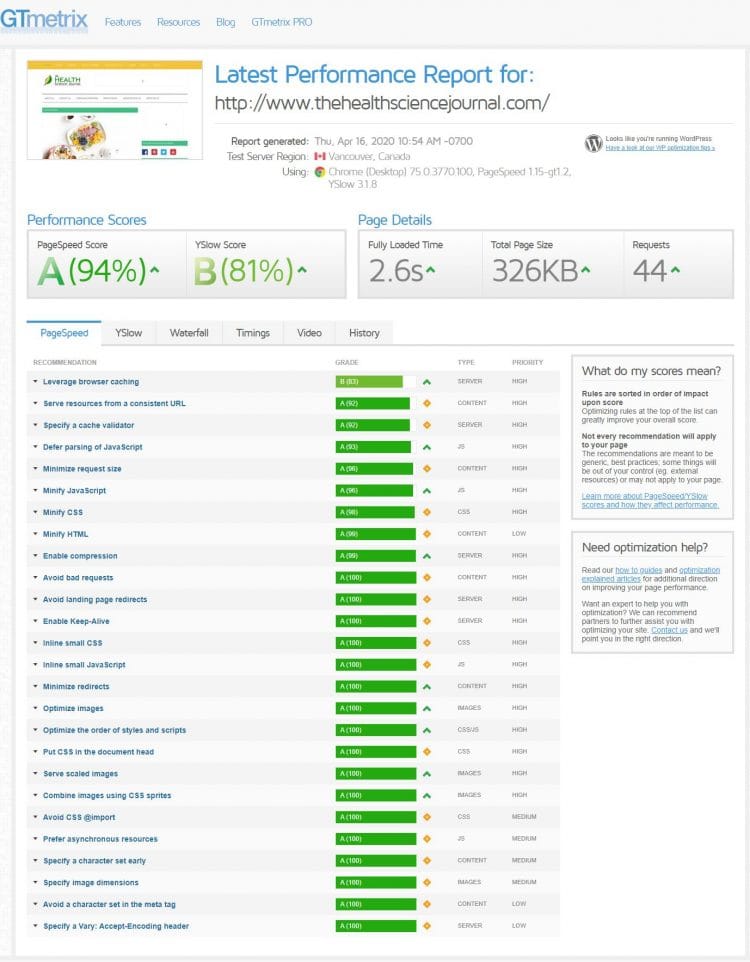This screenshot has width=750, height=962.
Task: Click green arrow in Defer parsing of JavaScript row
Action: [x=427, y=447]
